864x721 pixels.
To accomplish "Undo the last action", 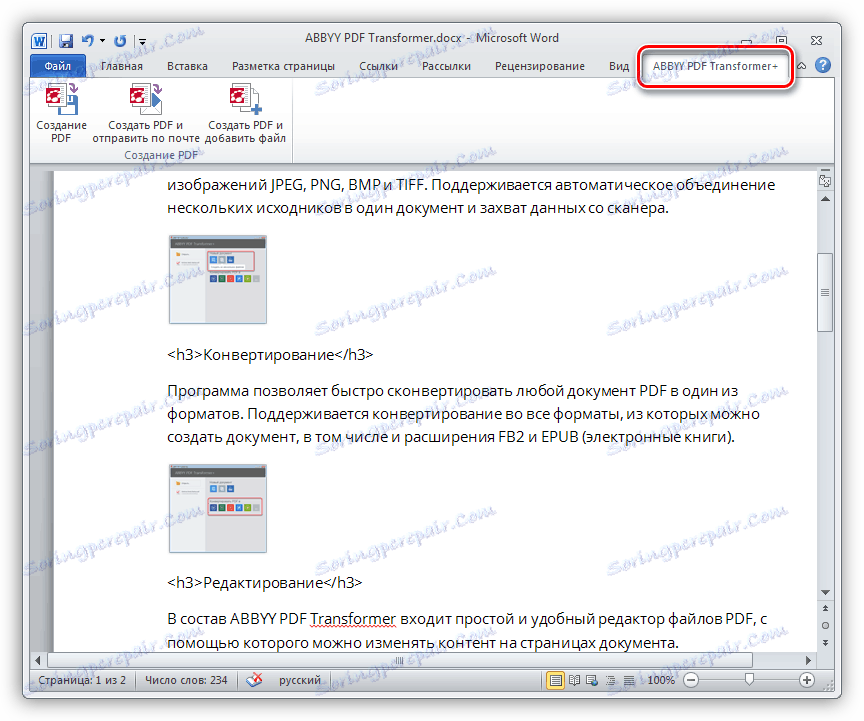I will [88, 40].
